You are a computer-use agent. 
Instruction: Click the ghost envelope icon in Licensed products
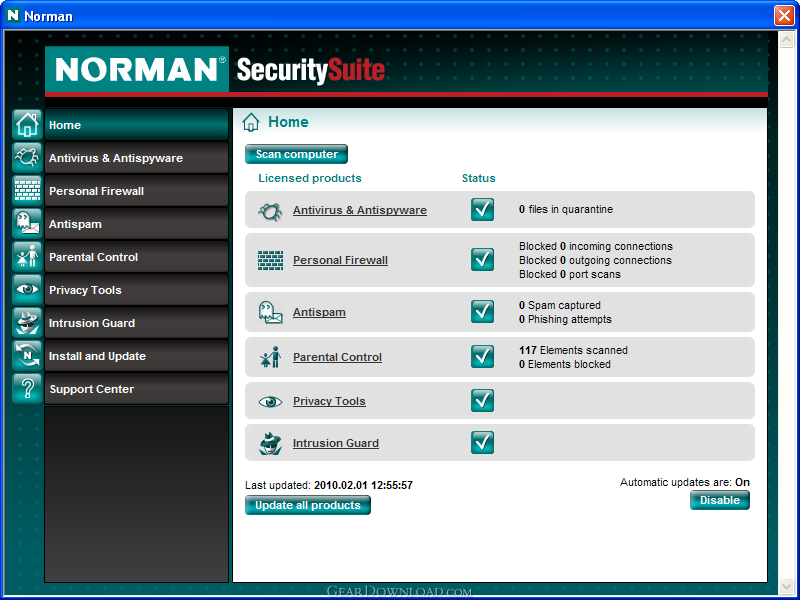pyautogui.click(x=270, y=312)
